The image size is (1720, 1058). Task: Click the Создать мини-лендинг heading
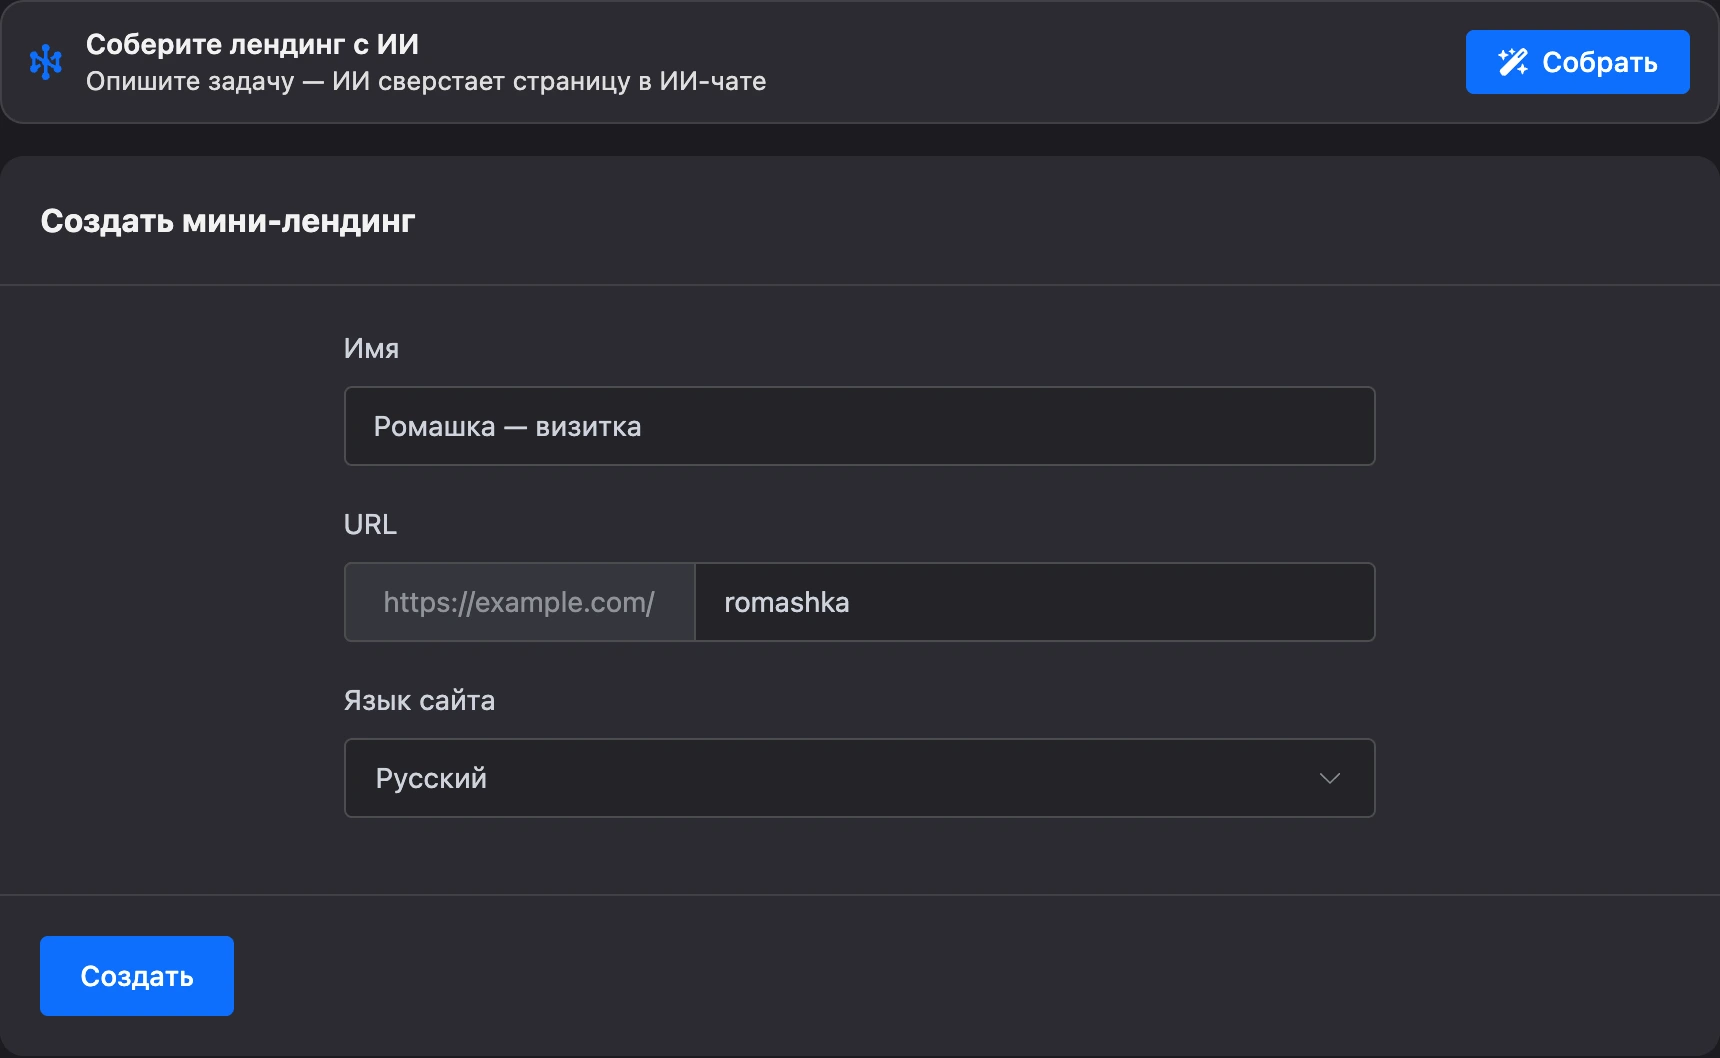[227, 220]
